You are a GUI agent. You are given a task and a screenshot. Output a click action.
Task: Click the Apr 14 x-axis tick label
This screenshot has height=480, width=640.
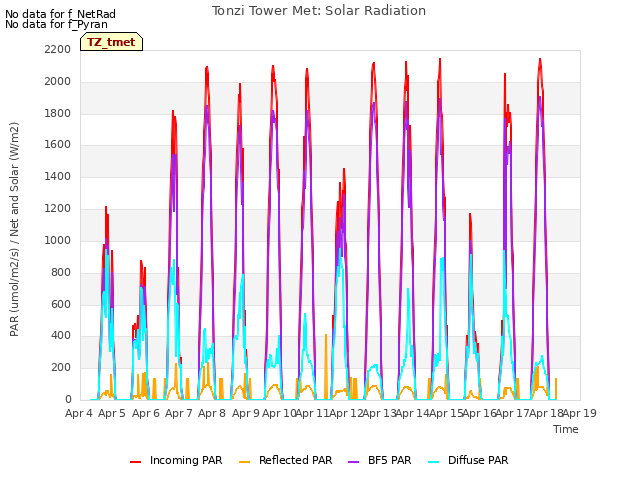(x=413, y=413)
